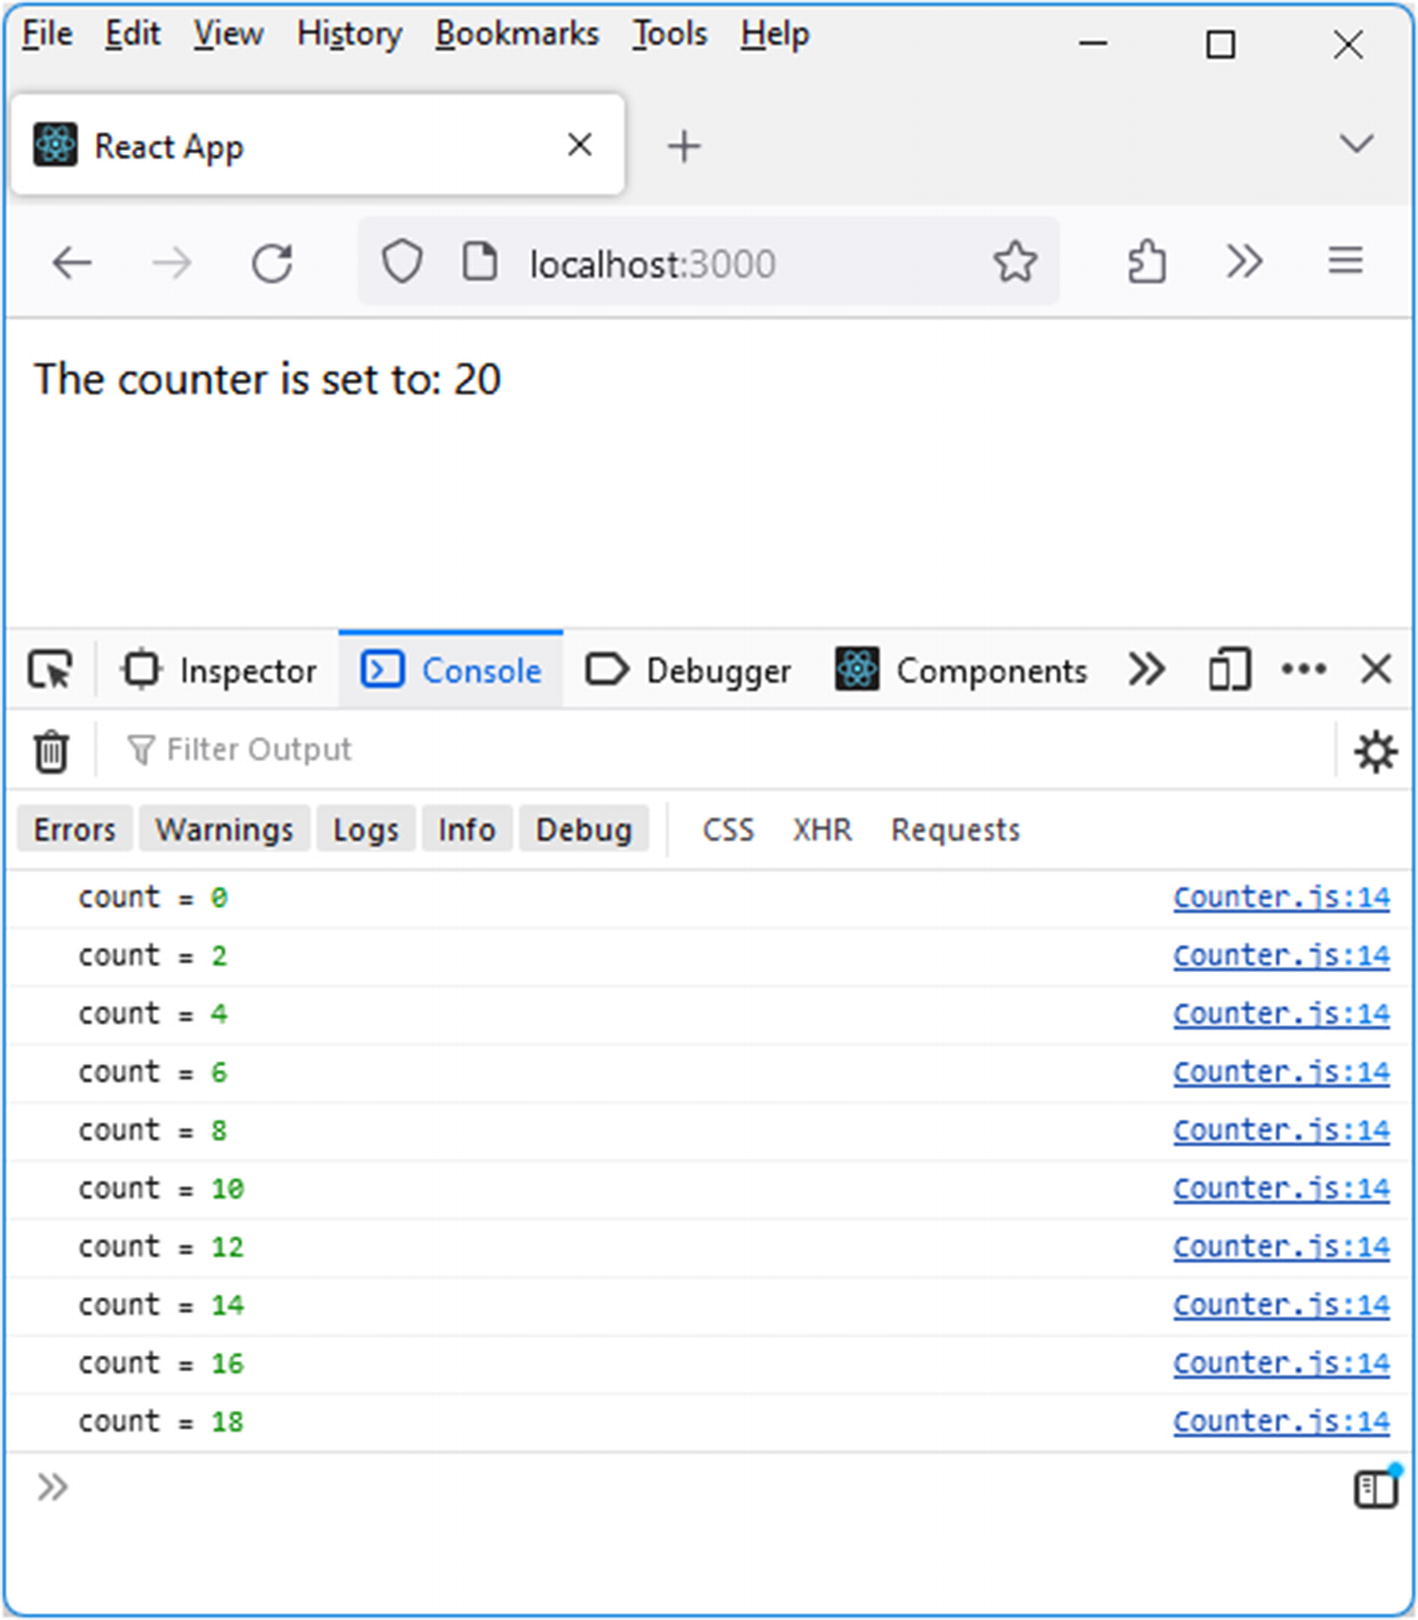
Task: Close the React App tab
Action: pyautogui.click(x=580, y=145)
